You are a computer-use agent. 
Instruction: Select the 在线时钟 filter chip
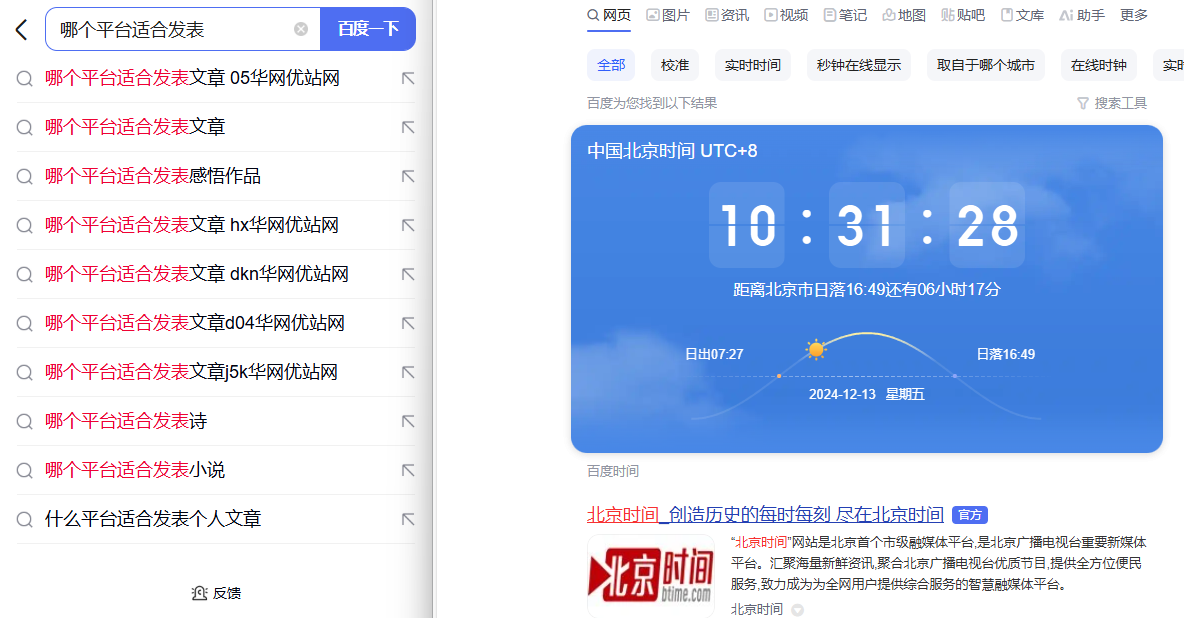(x=1099, y=65)
